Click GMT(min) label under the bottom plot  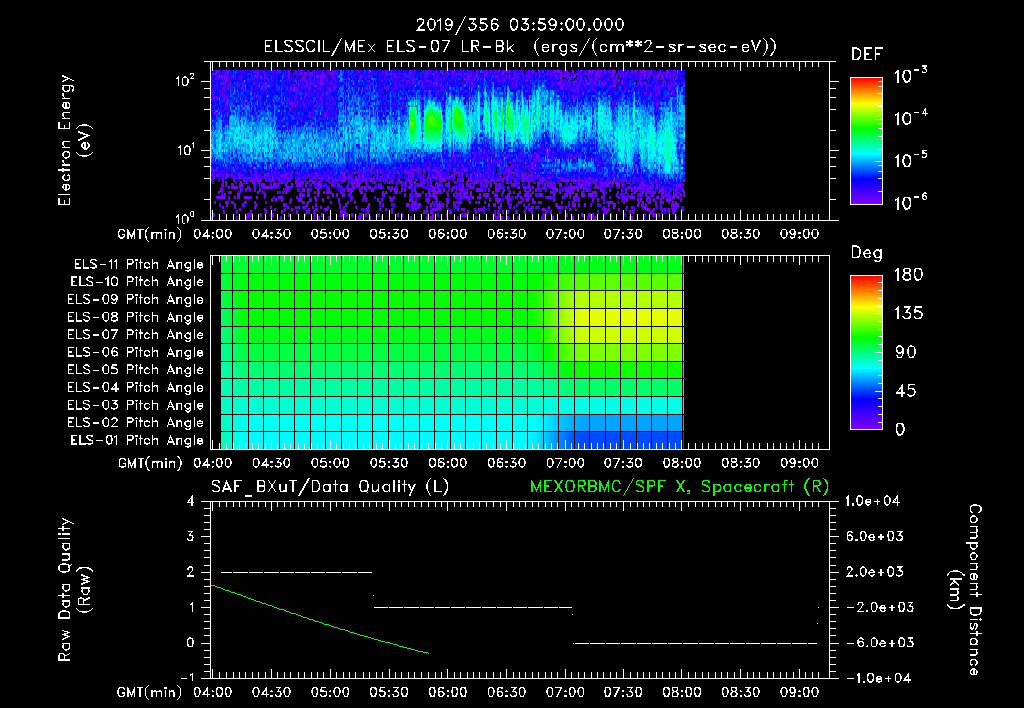pos(150,692)
